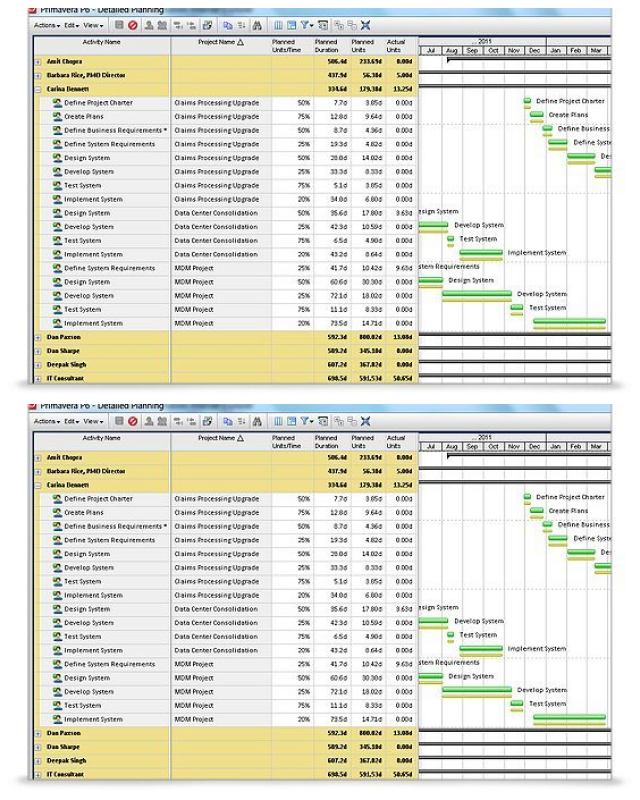Open the Actions menu in top window
640x800 pixels.
pos(46,25)
